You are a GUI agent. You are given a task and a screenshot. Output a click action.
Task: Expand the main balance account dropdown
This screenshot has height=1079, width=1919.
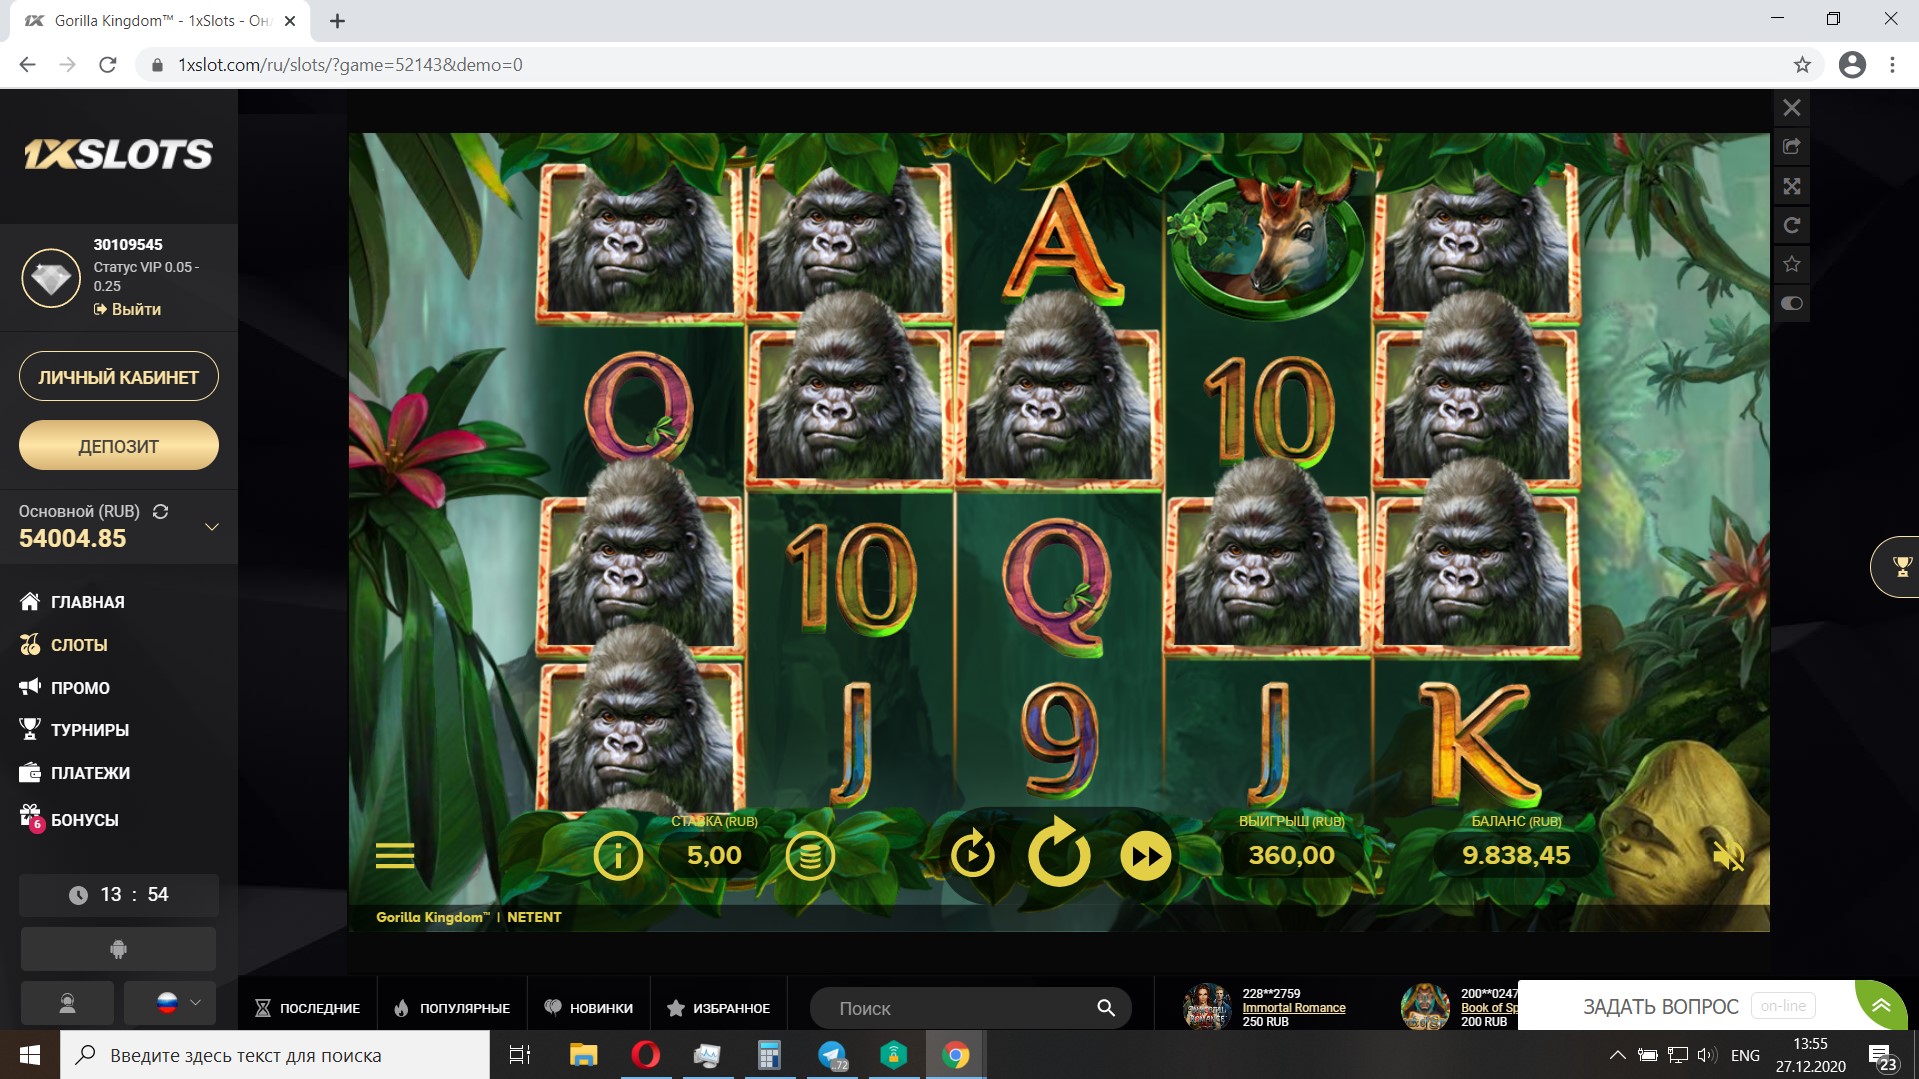pyautogui.click(x=212, y=527)
